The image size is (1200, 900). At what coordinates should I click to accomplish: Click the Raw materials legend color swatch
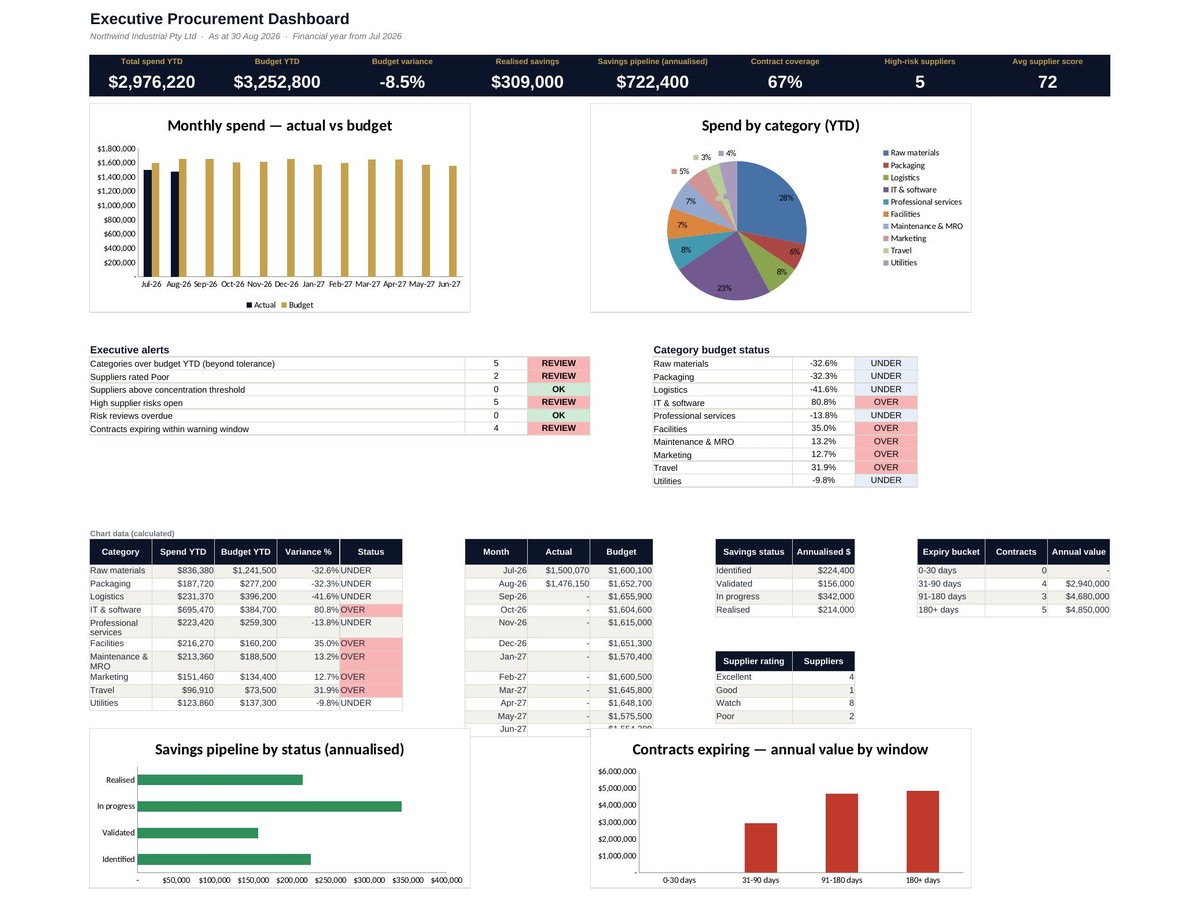885,153
